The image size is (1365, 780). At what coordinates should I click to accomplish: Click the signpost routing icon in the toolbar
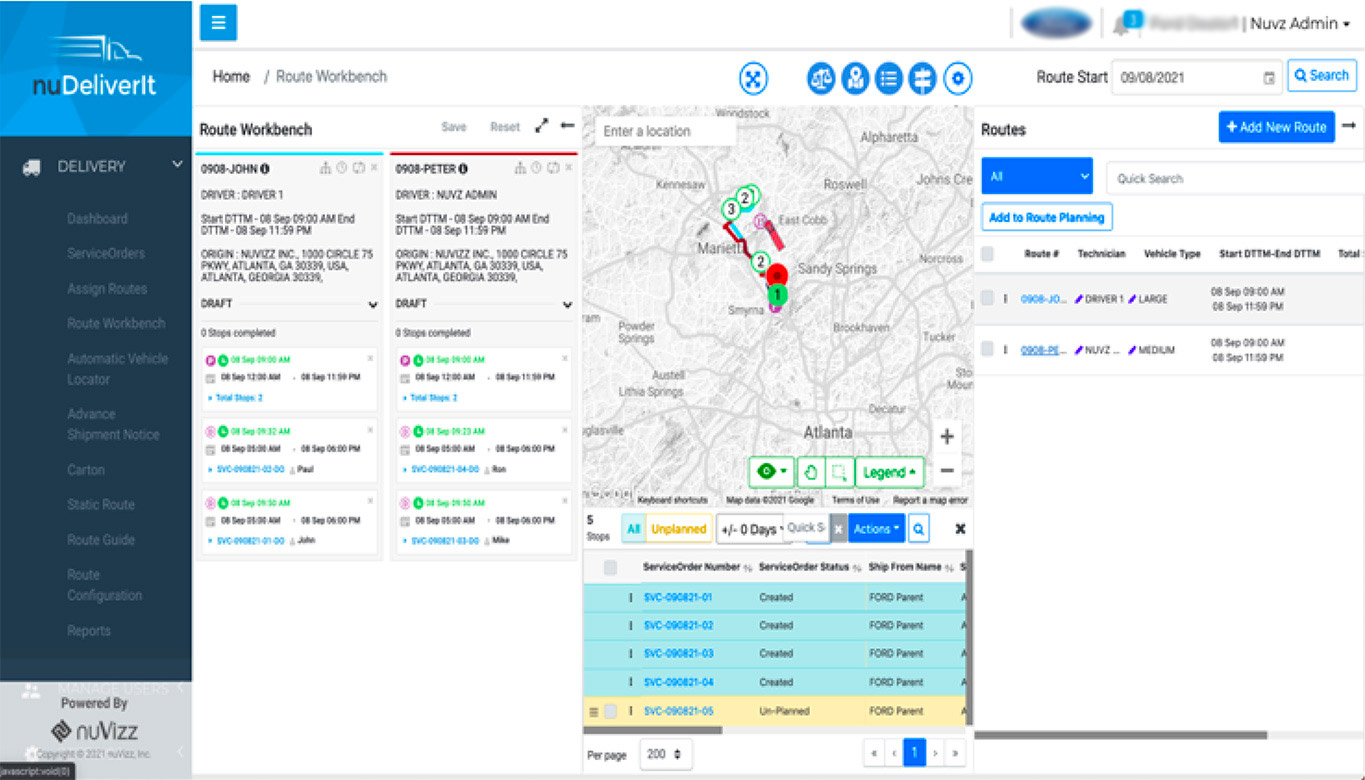921,77
